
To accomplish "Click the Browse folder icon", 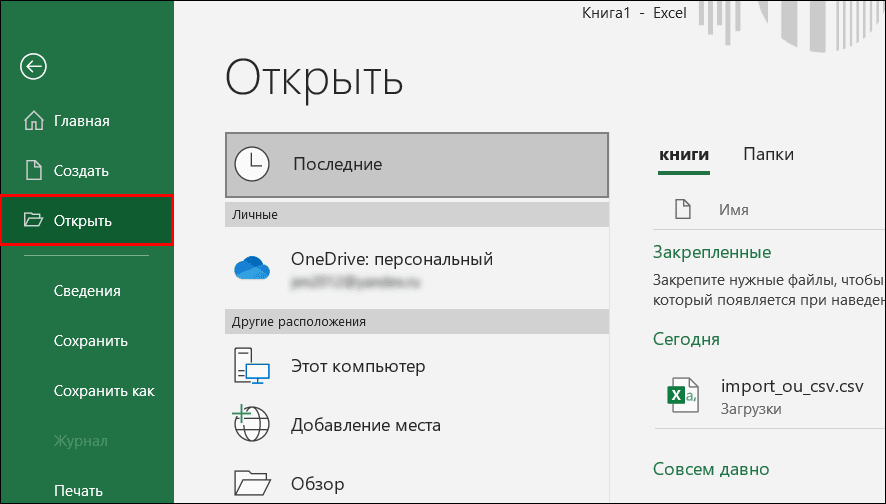I will [251, 483].
